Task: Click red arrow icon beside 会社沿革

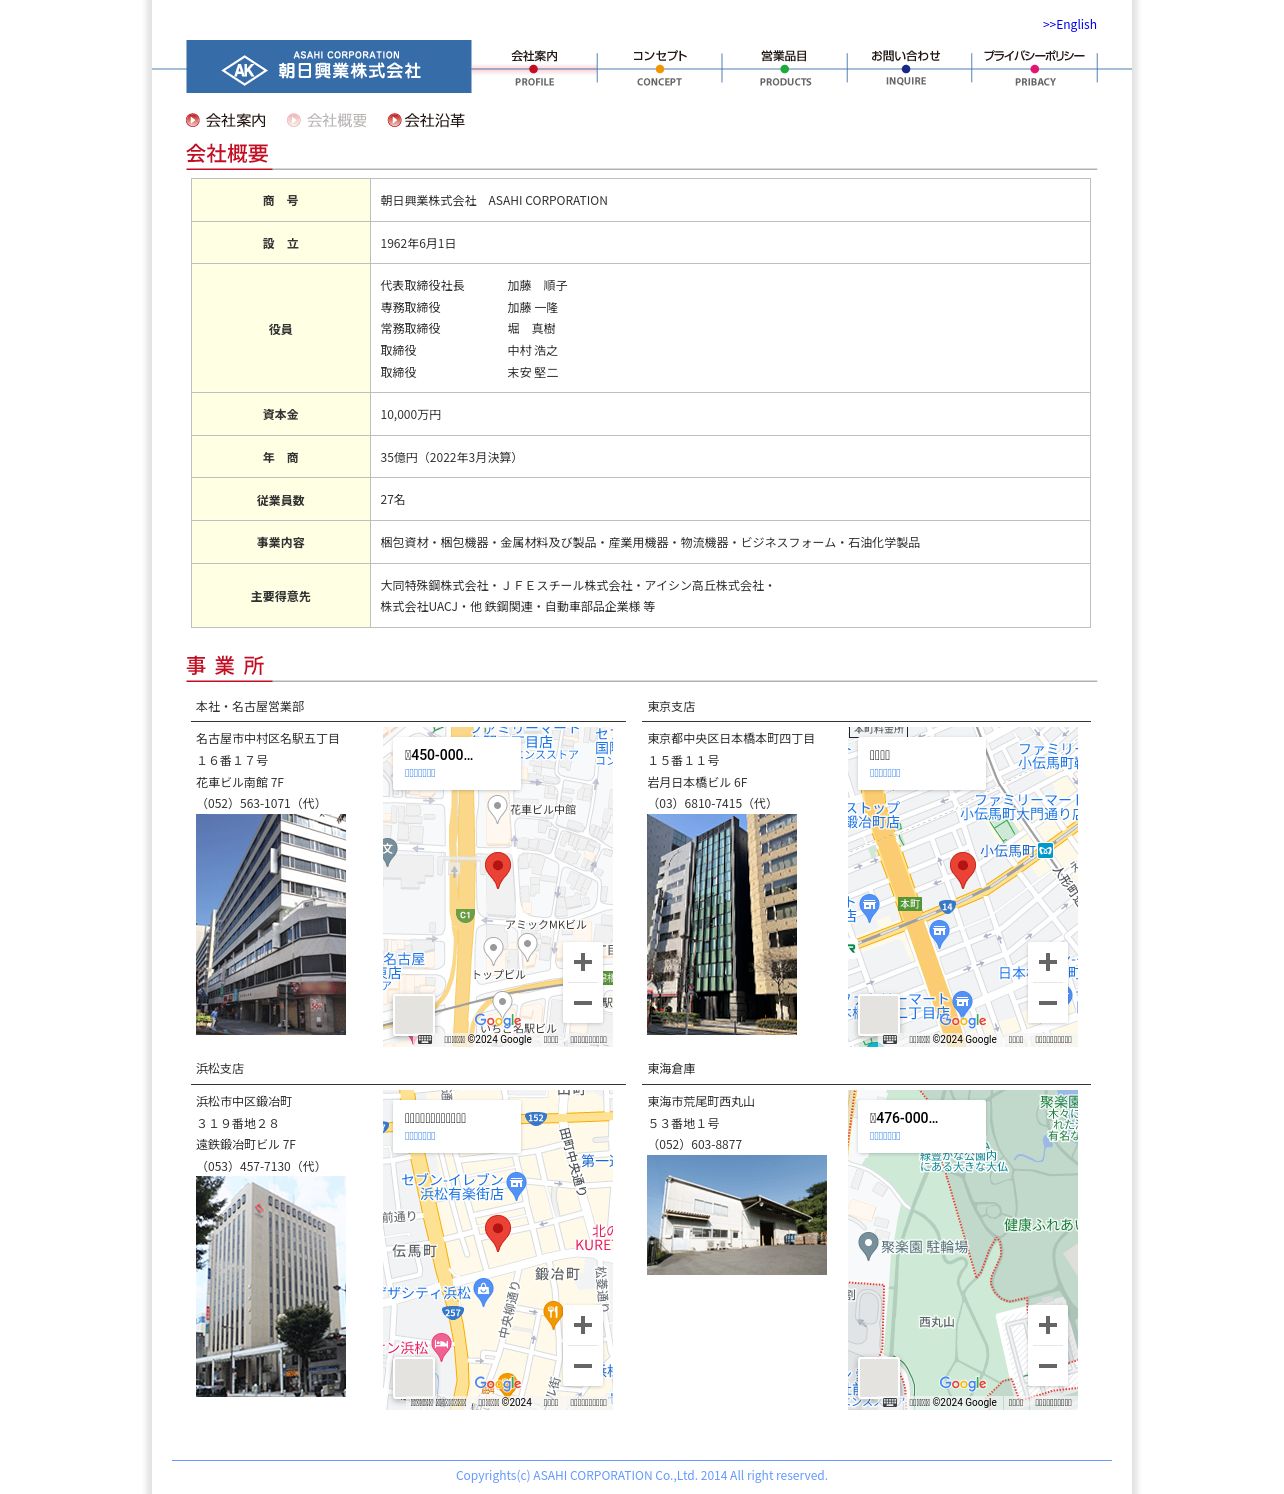Action: pyautogui.click(x=394, y=120)
